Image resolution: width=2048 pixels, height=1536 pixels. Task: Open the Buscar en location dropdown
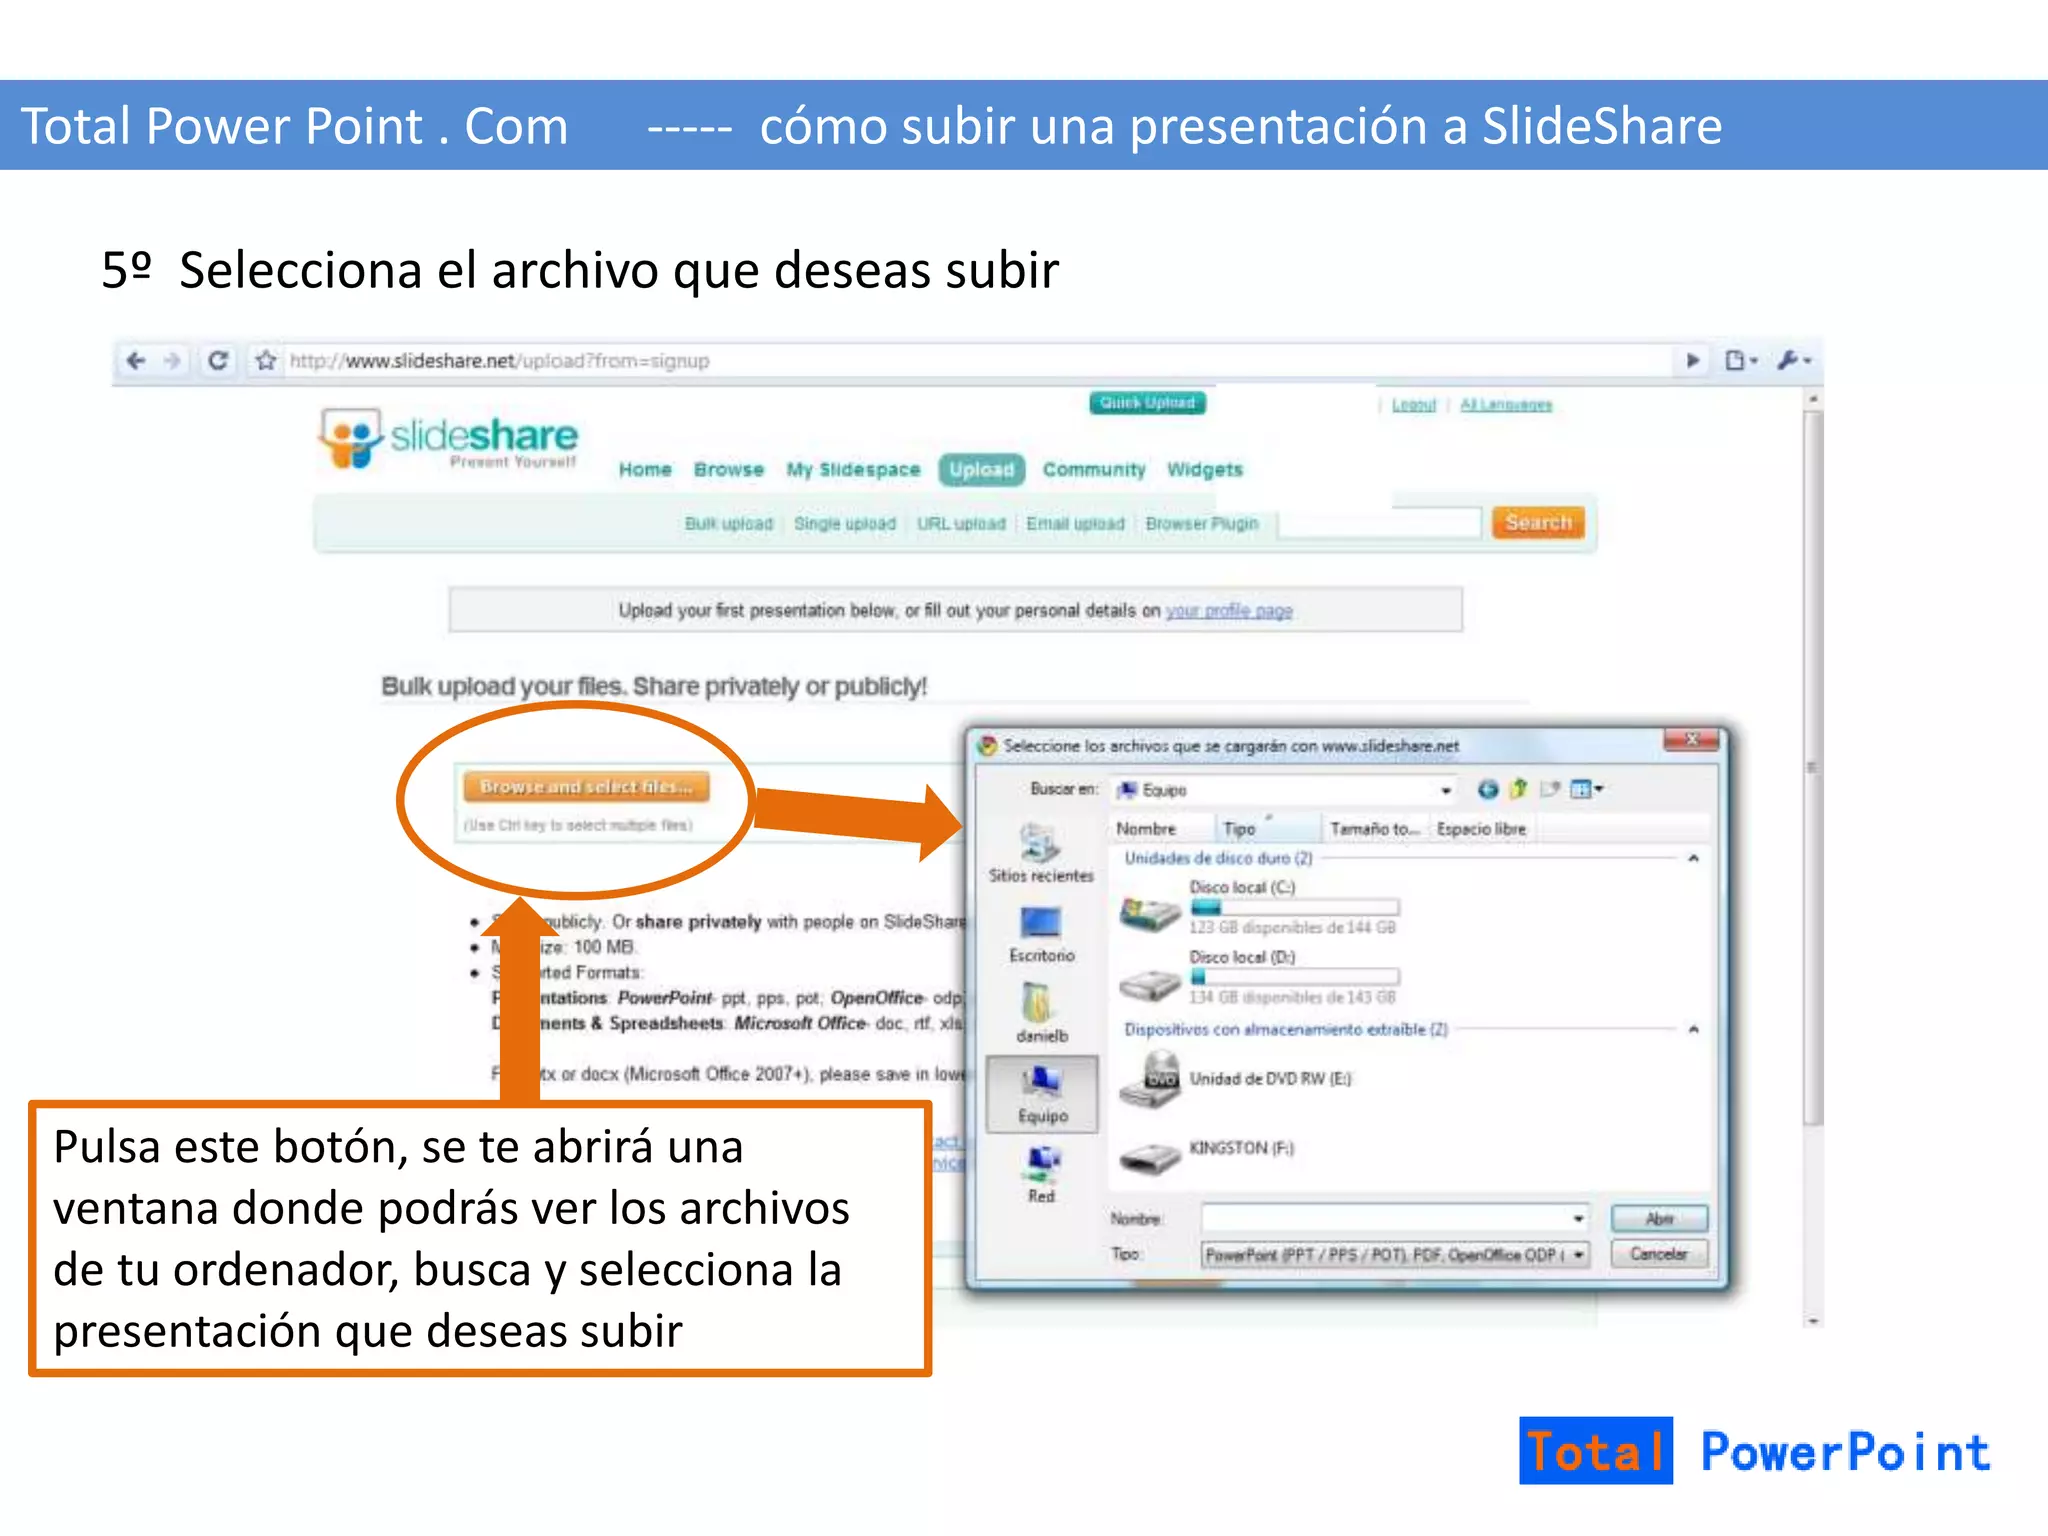[x=1446, y=790]
